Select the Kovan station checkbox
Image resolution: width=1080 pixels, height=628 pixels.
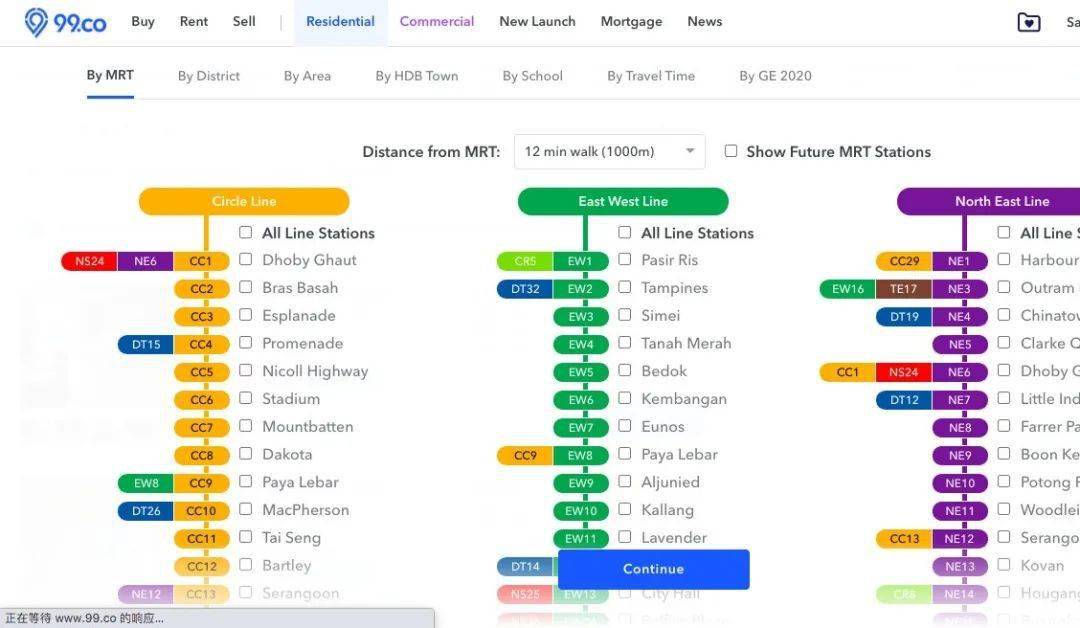(1004, 565)
